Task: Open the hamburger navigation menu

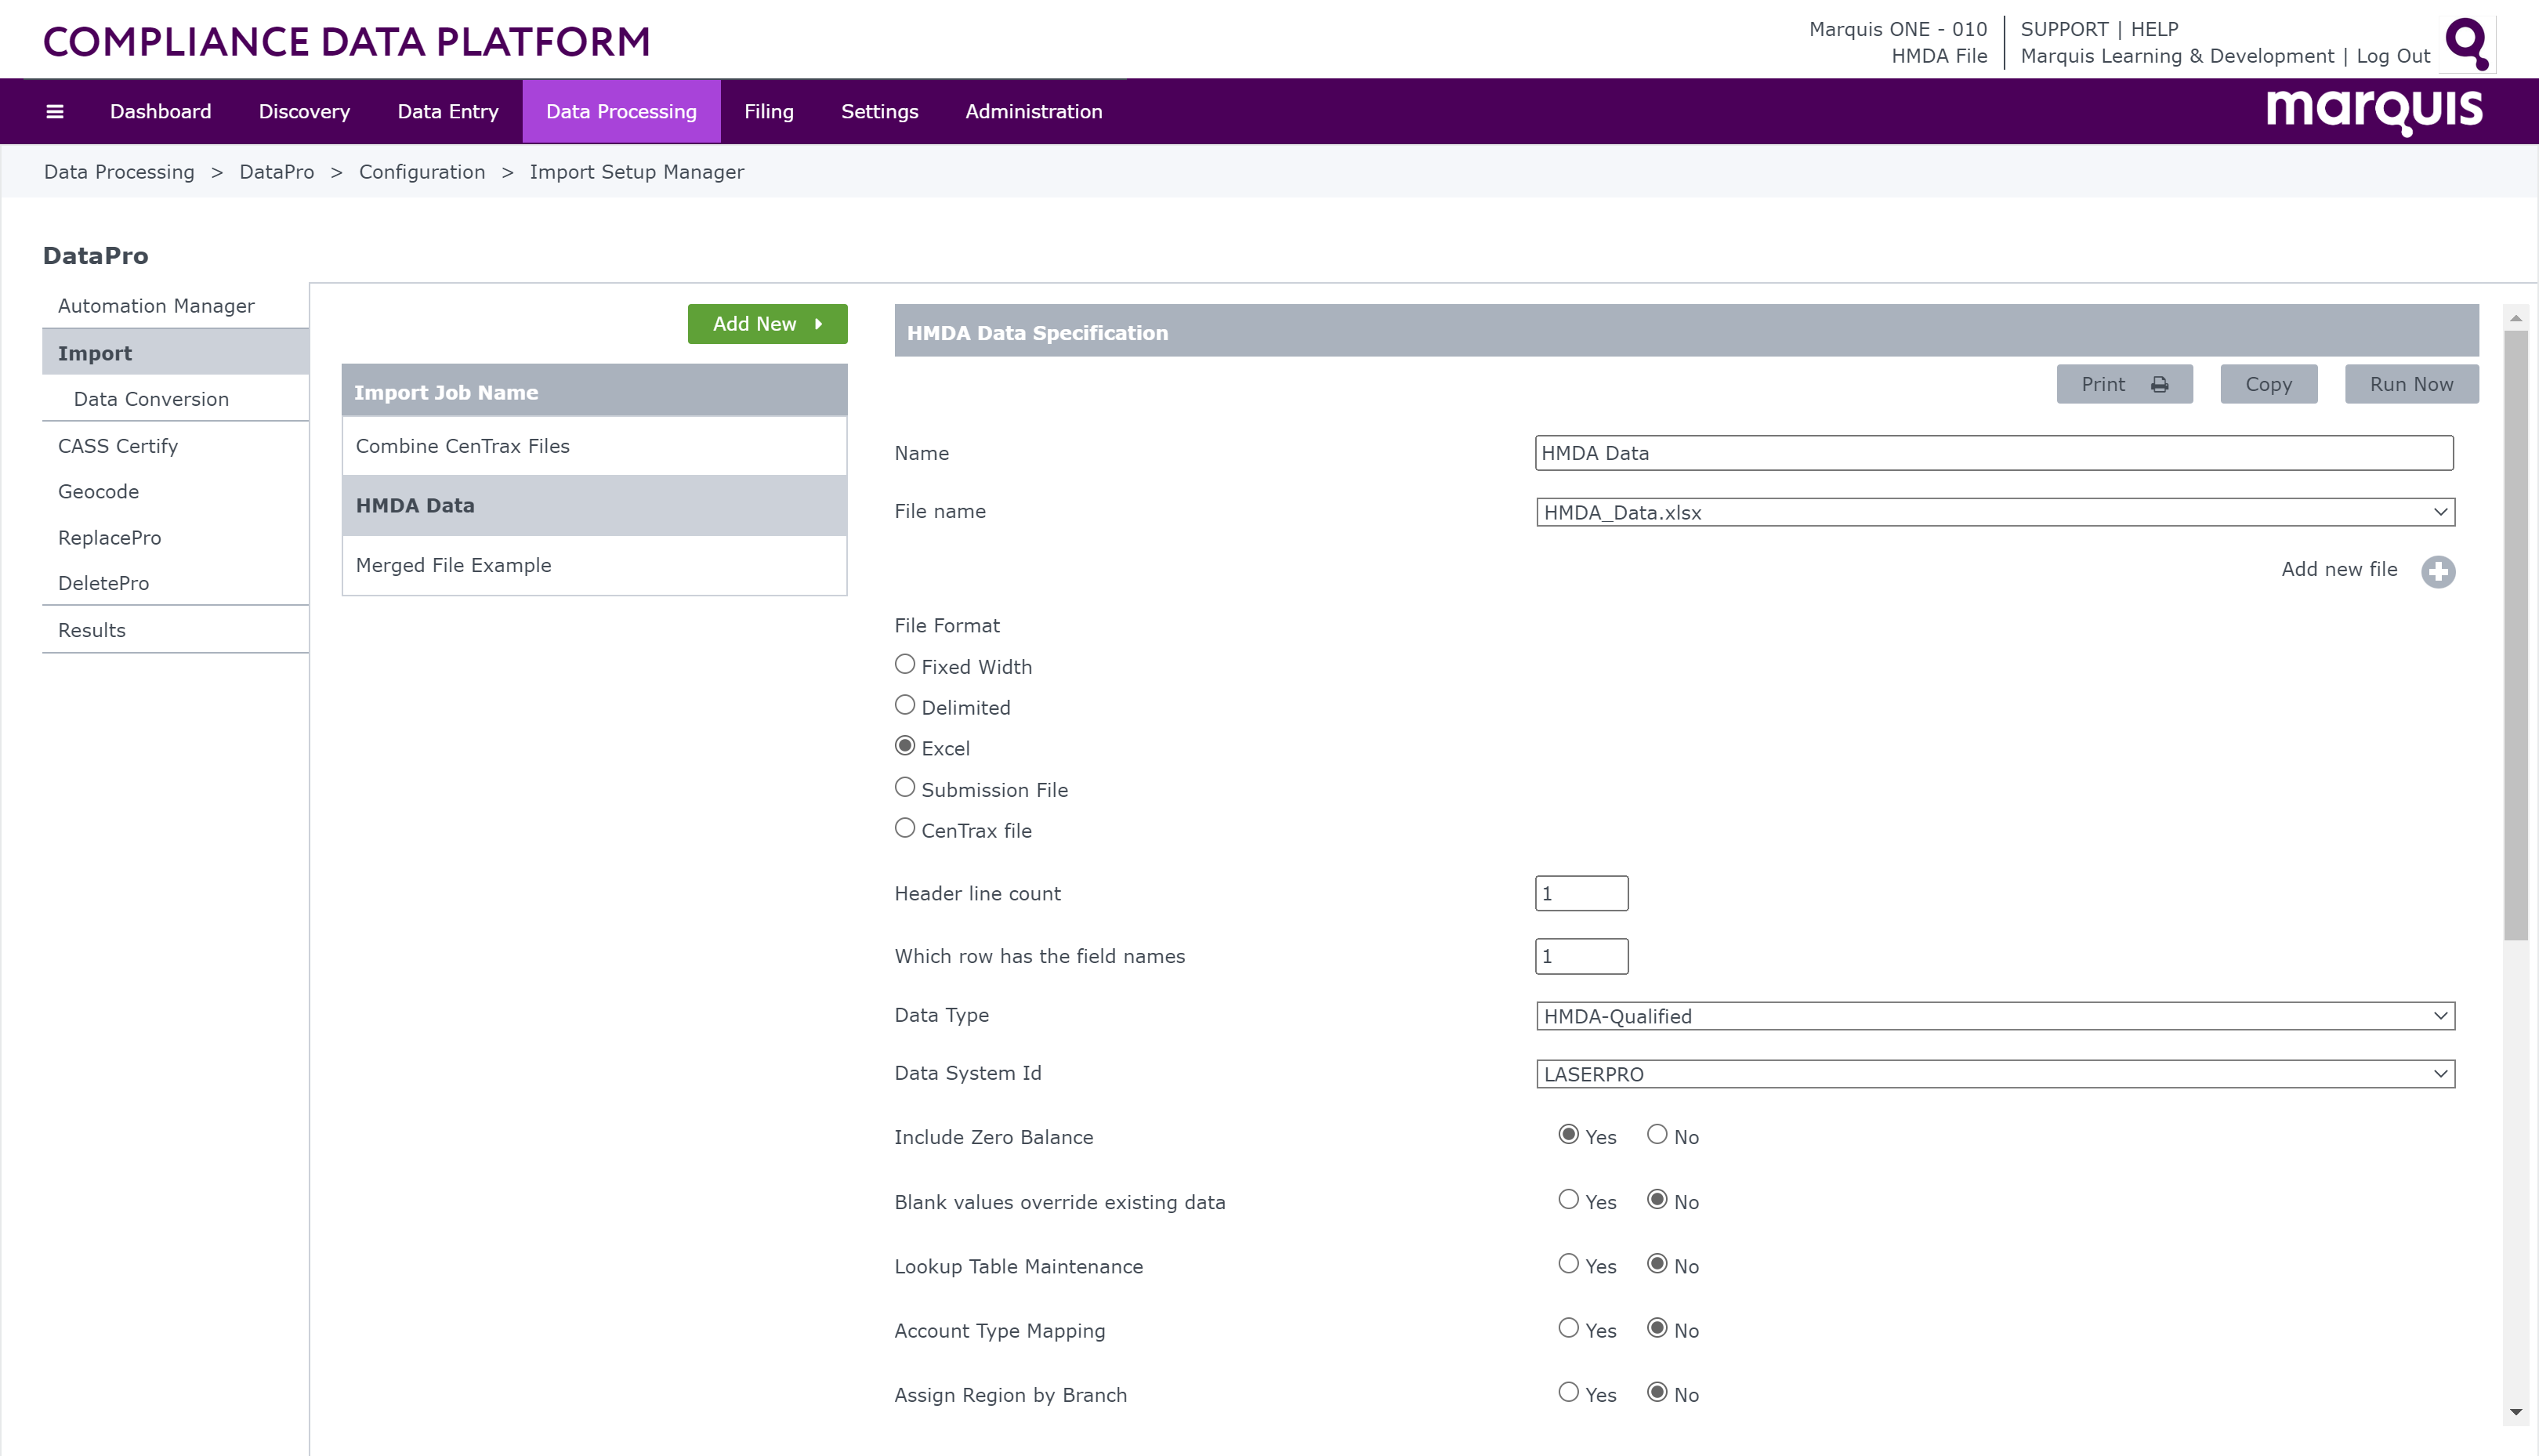Action: 55,111
